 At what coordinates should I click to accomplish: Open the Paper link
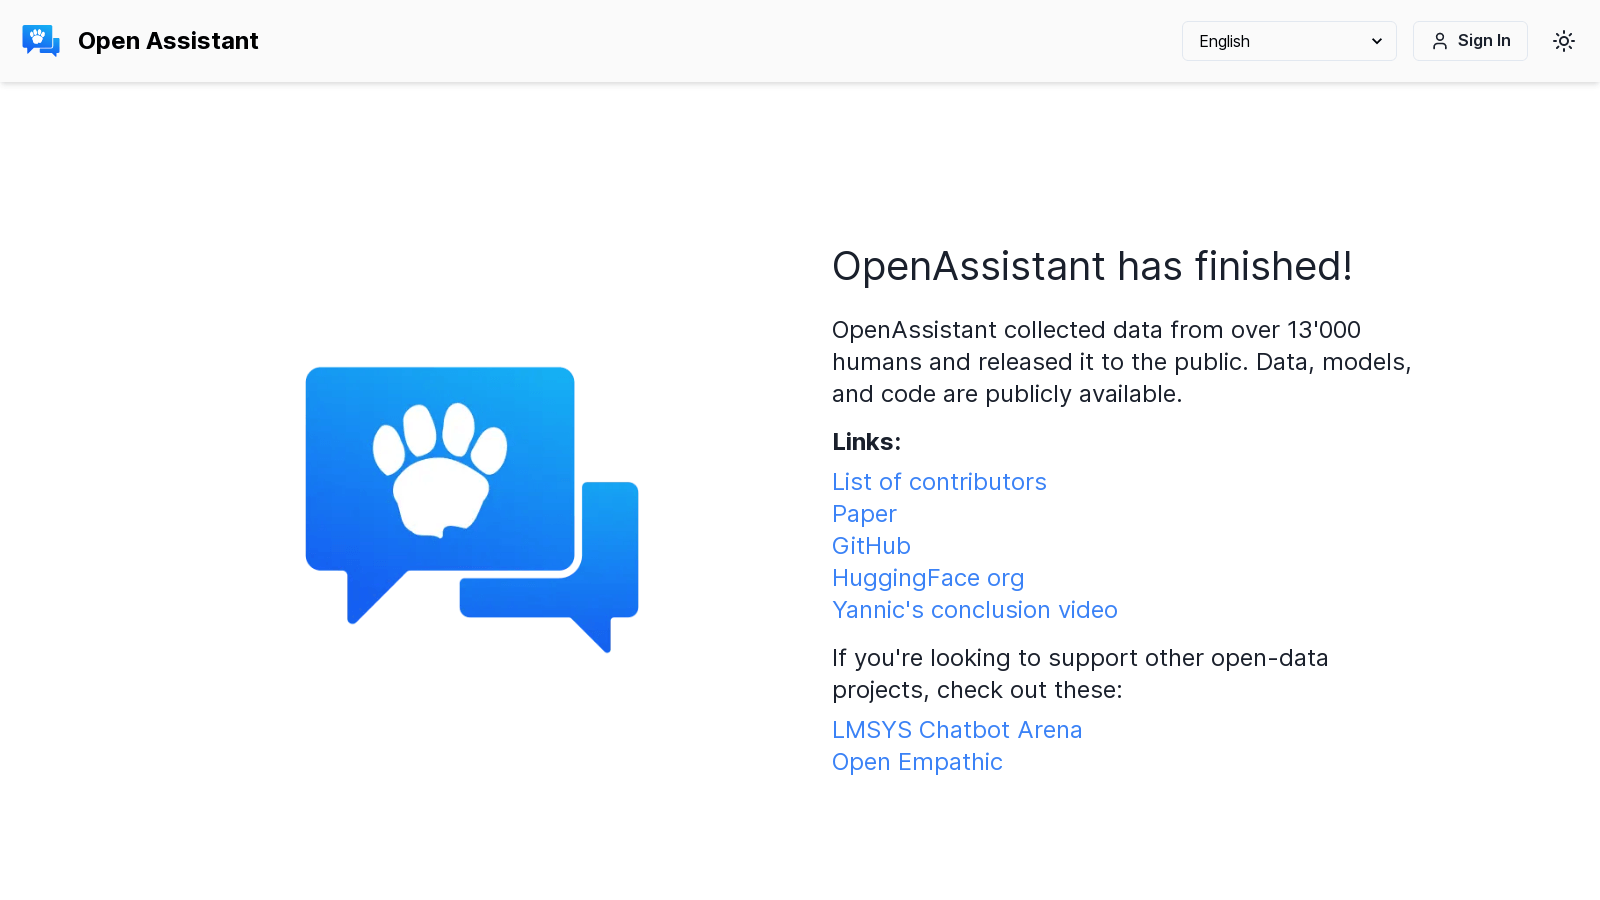(x=864, y=514)
